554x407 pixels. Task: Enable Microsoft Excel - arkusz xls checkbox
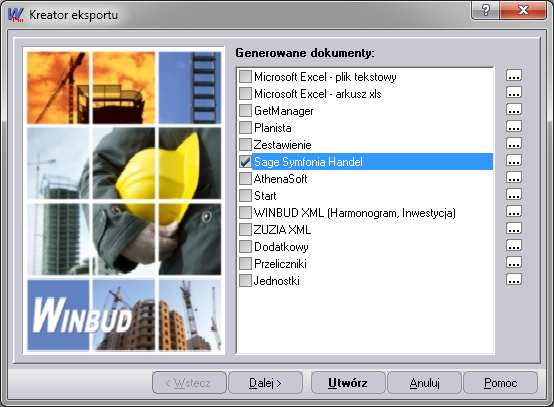click(245, 94)
